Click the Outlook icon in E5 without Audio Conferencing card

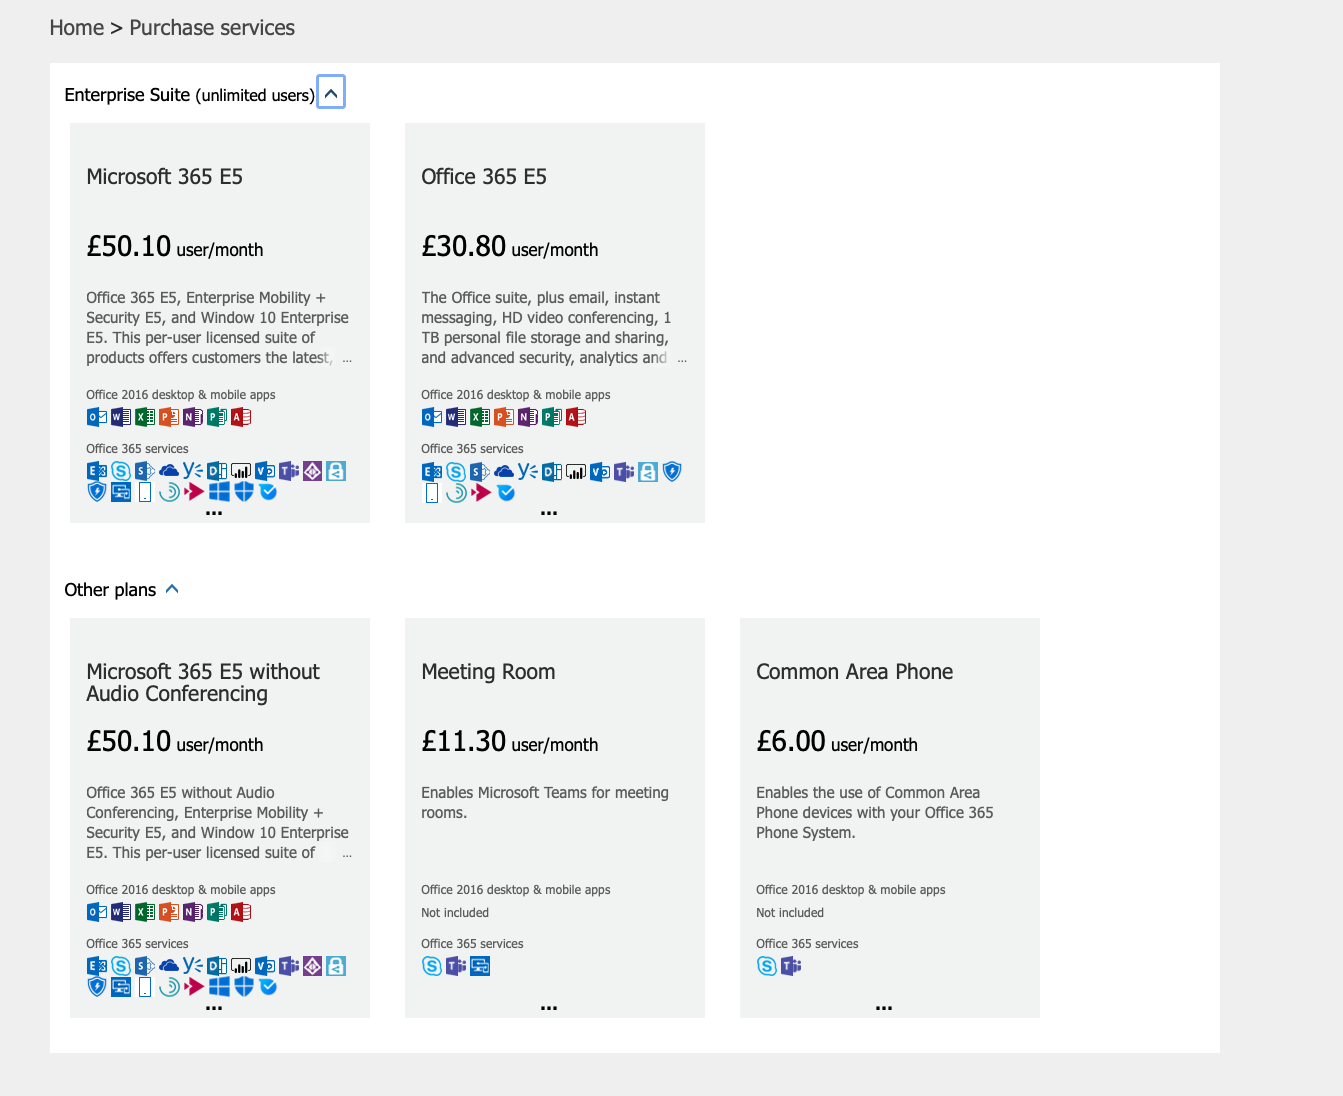point(97,912)
